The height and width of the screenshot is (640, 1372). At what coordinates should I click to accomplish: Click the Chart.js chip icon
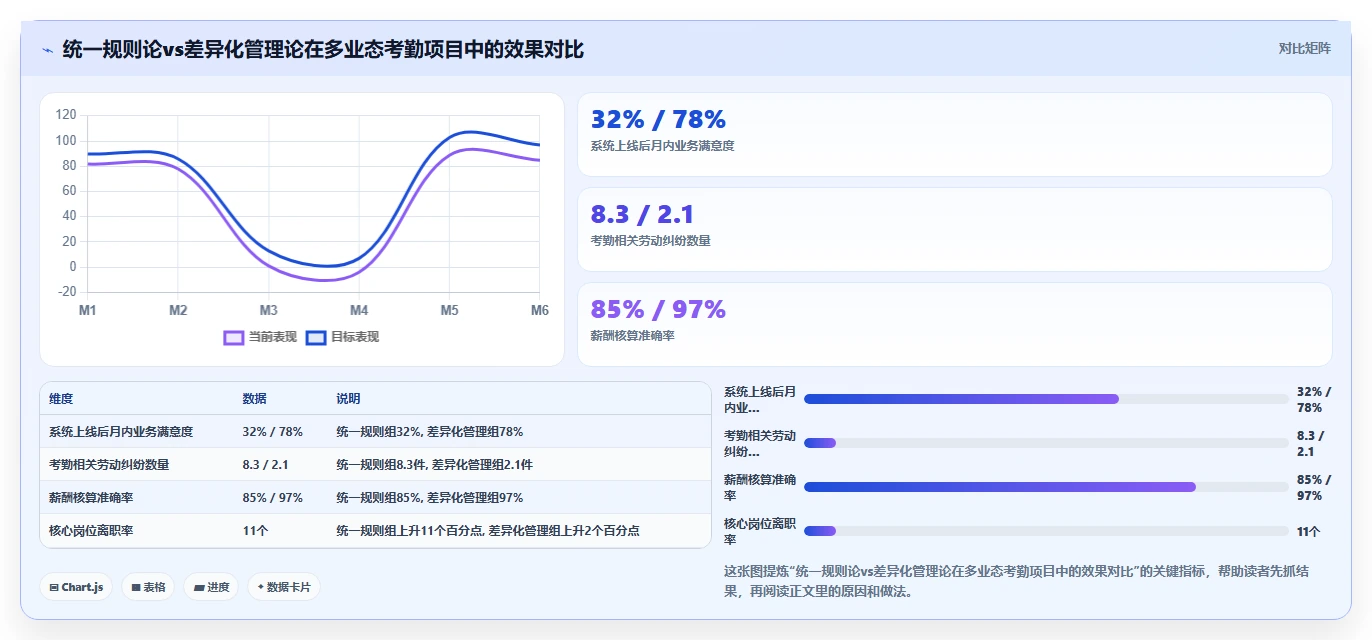53,588
